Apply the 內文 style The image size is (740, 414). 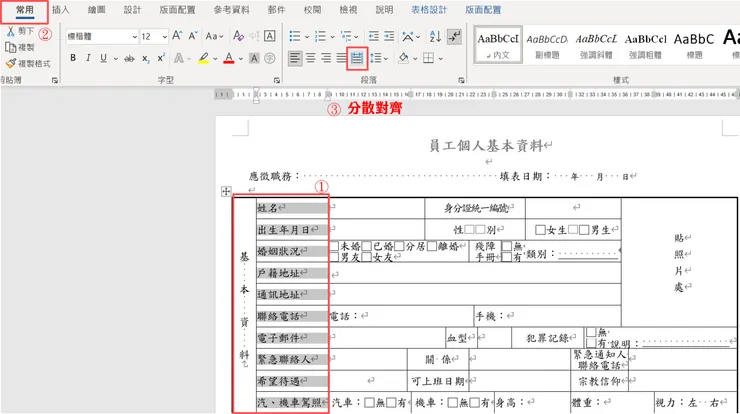tap(498, 45)
